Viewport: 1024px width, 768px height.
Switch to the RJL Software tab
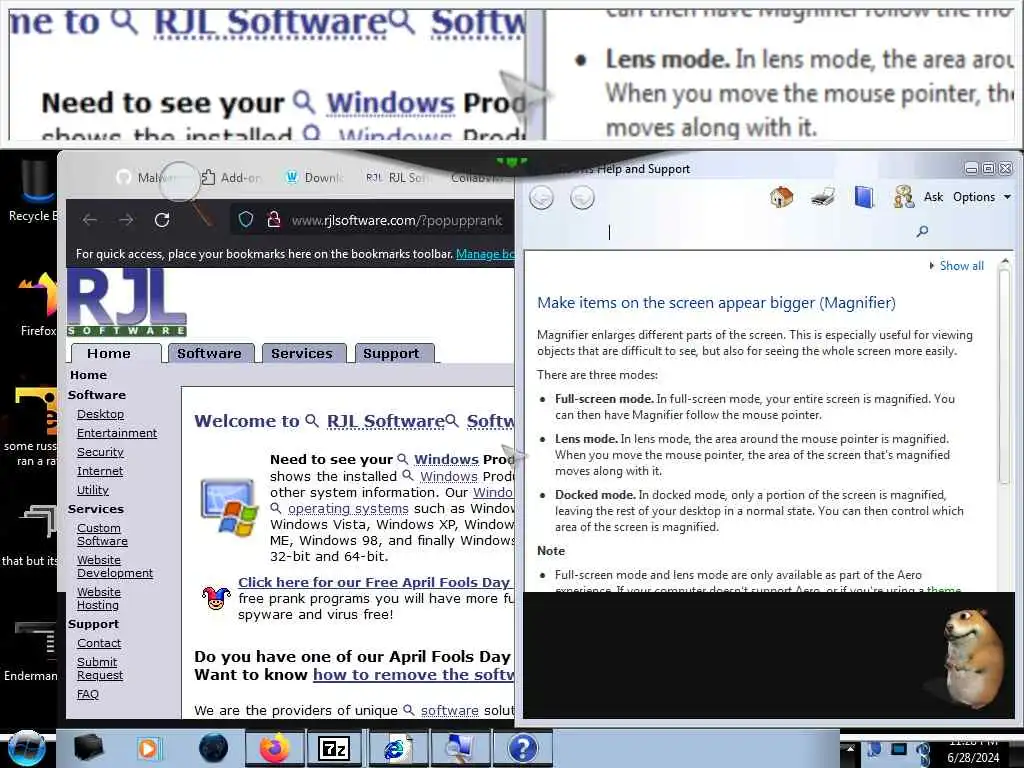pos(396,178)
